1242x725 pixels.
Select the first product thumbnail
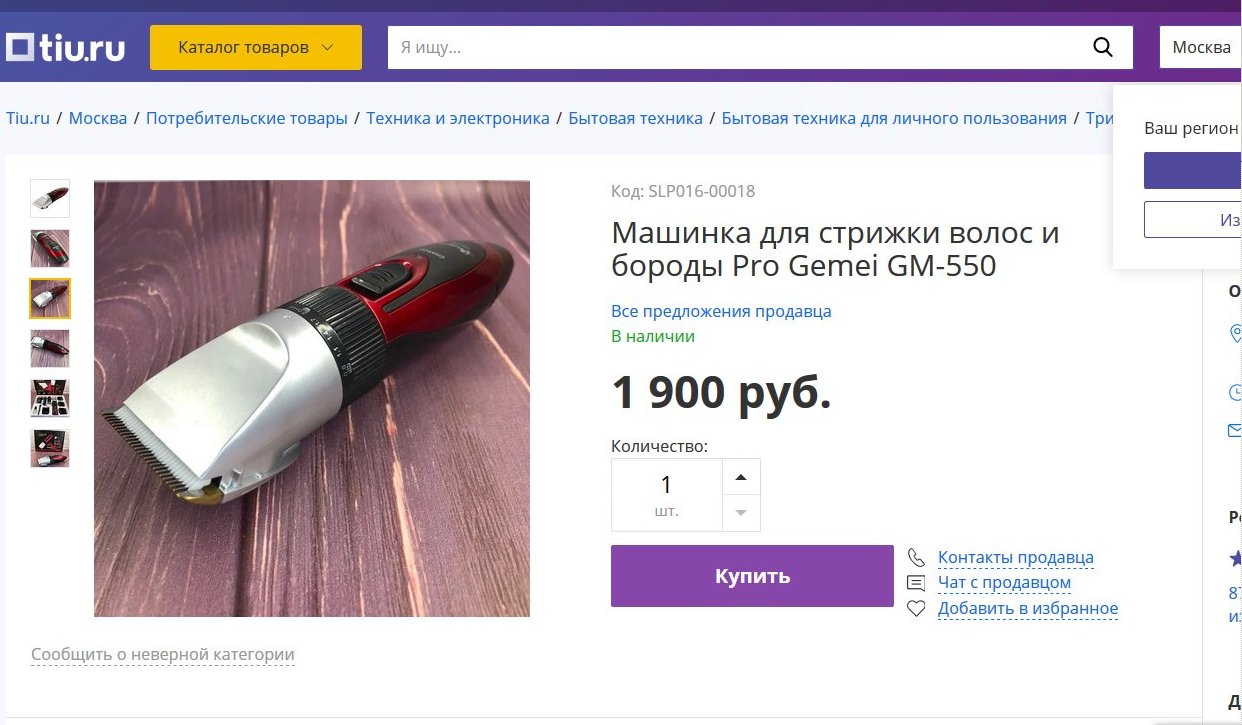pyautogui.click(x=50, y=198)
